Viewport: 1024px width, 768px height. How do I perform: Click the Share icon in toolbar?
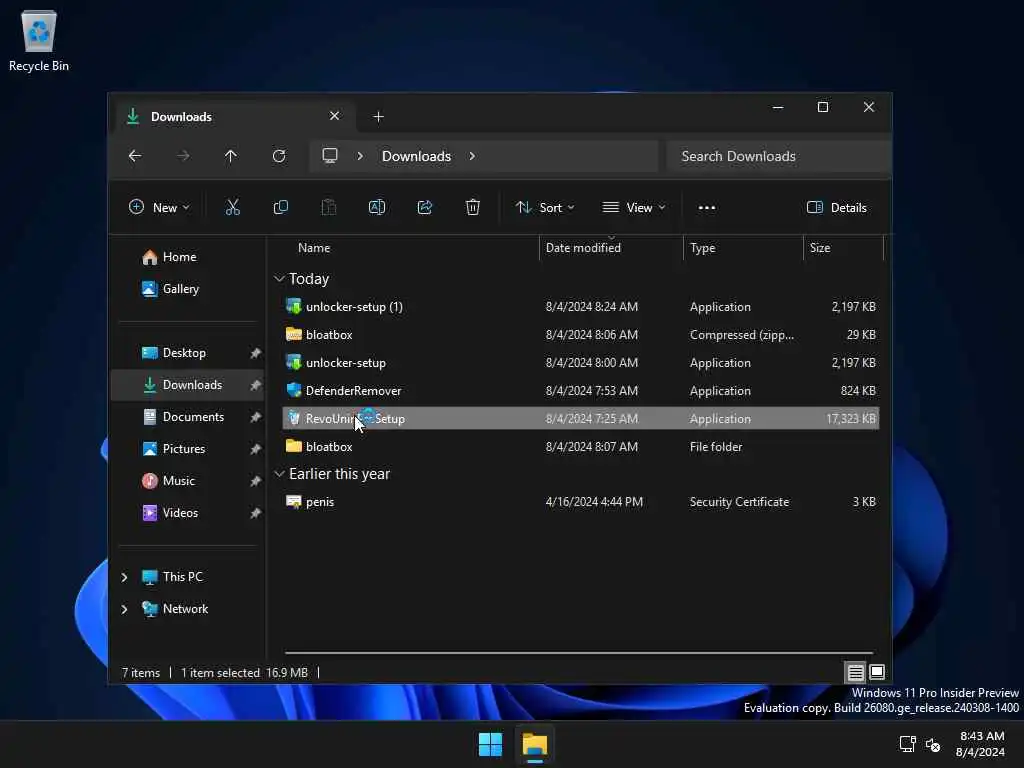click(424, 208)
